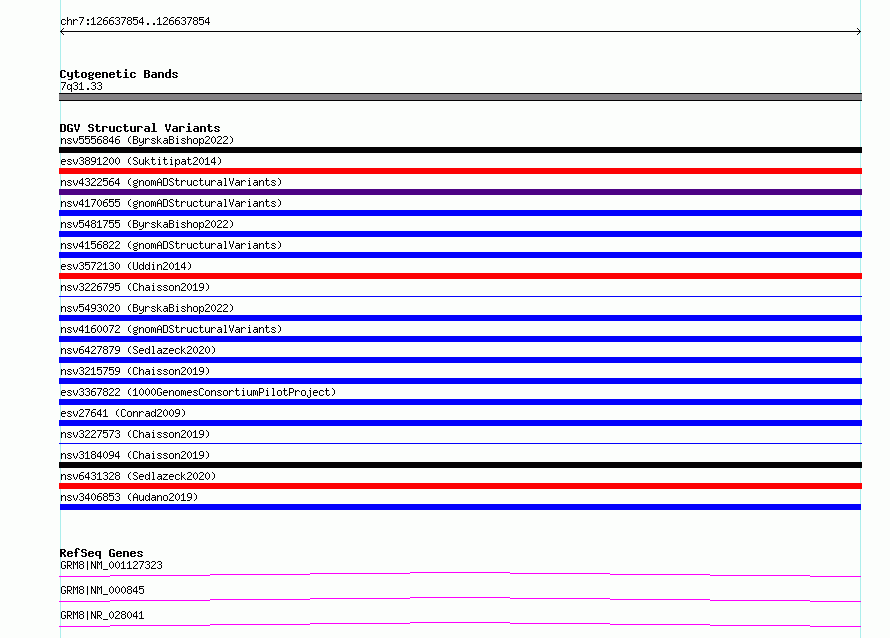Open variant nsv3184094 (Chaisson2019) label
The height and width of the screenshot is (638, 890).
pos(135,455)
